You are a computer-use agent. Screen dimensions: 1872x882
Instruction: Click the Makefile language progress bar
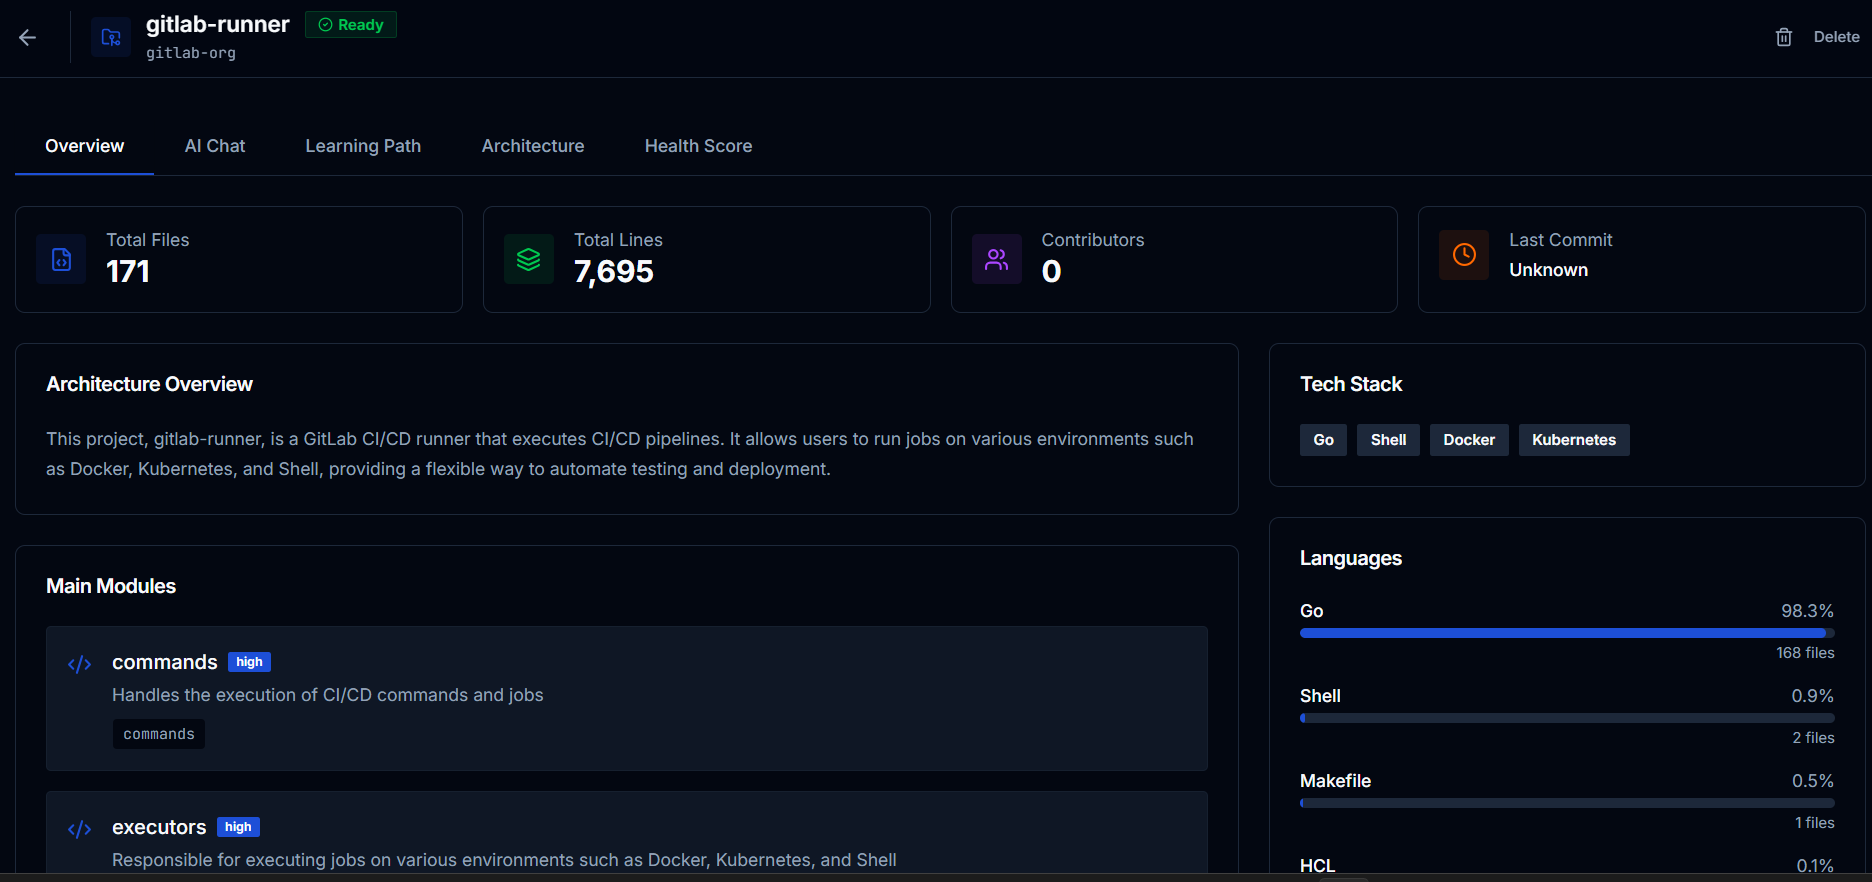(x=1567, y=803)
